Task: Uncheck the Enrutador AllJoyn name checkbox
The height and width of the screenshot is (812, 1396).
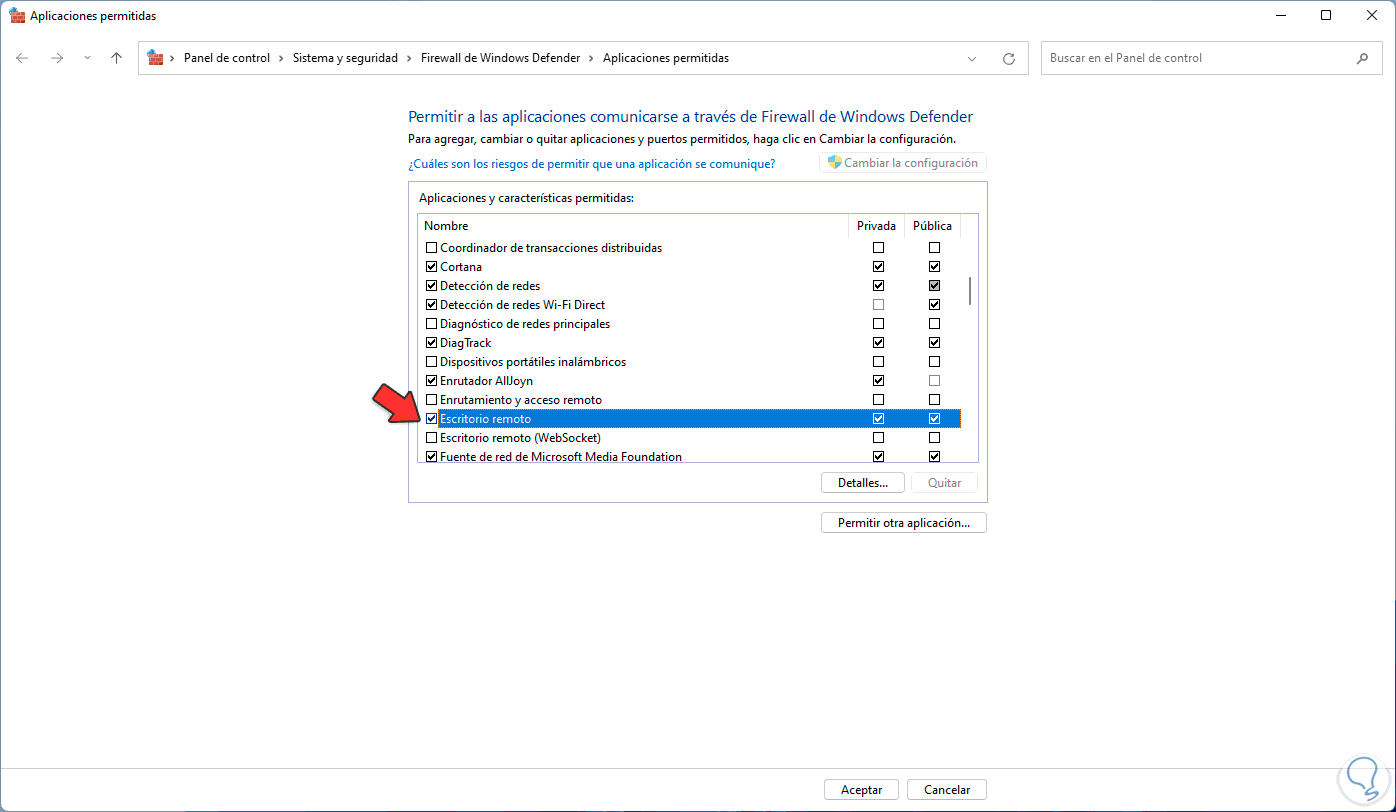Action: coord(432,381)
